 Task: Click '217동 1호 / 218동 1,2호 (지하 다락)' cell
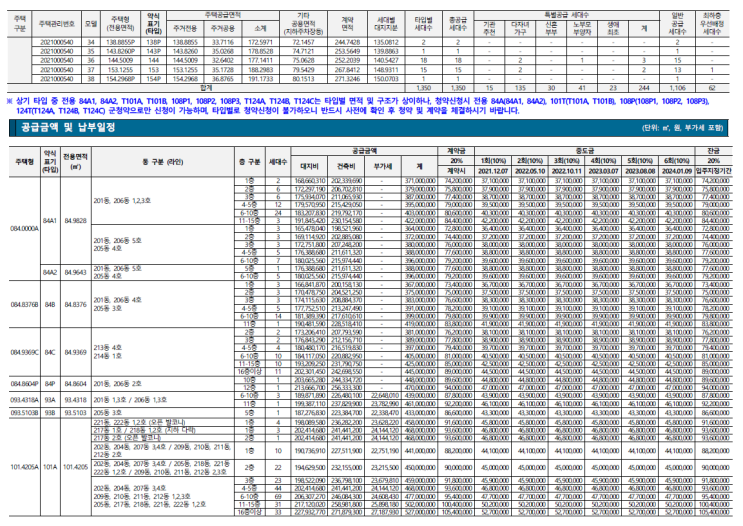click(145, 430)
